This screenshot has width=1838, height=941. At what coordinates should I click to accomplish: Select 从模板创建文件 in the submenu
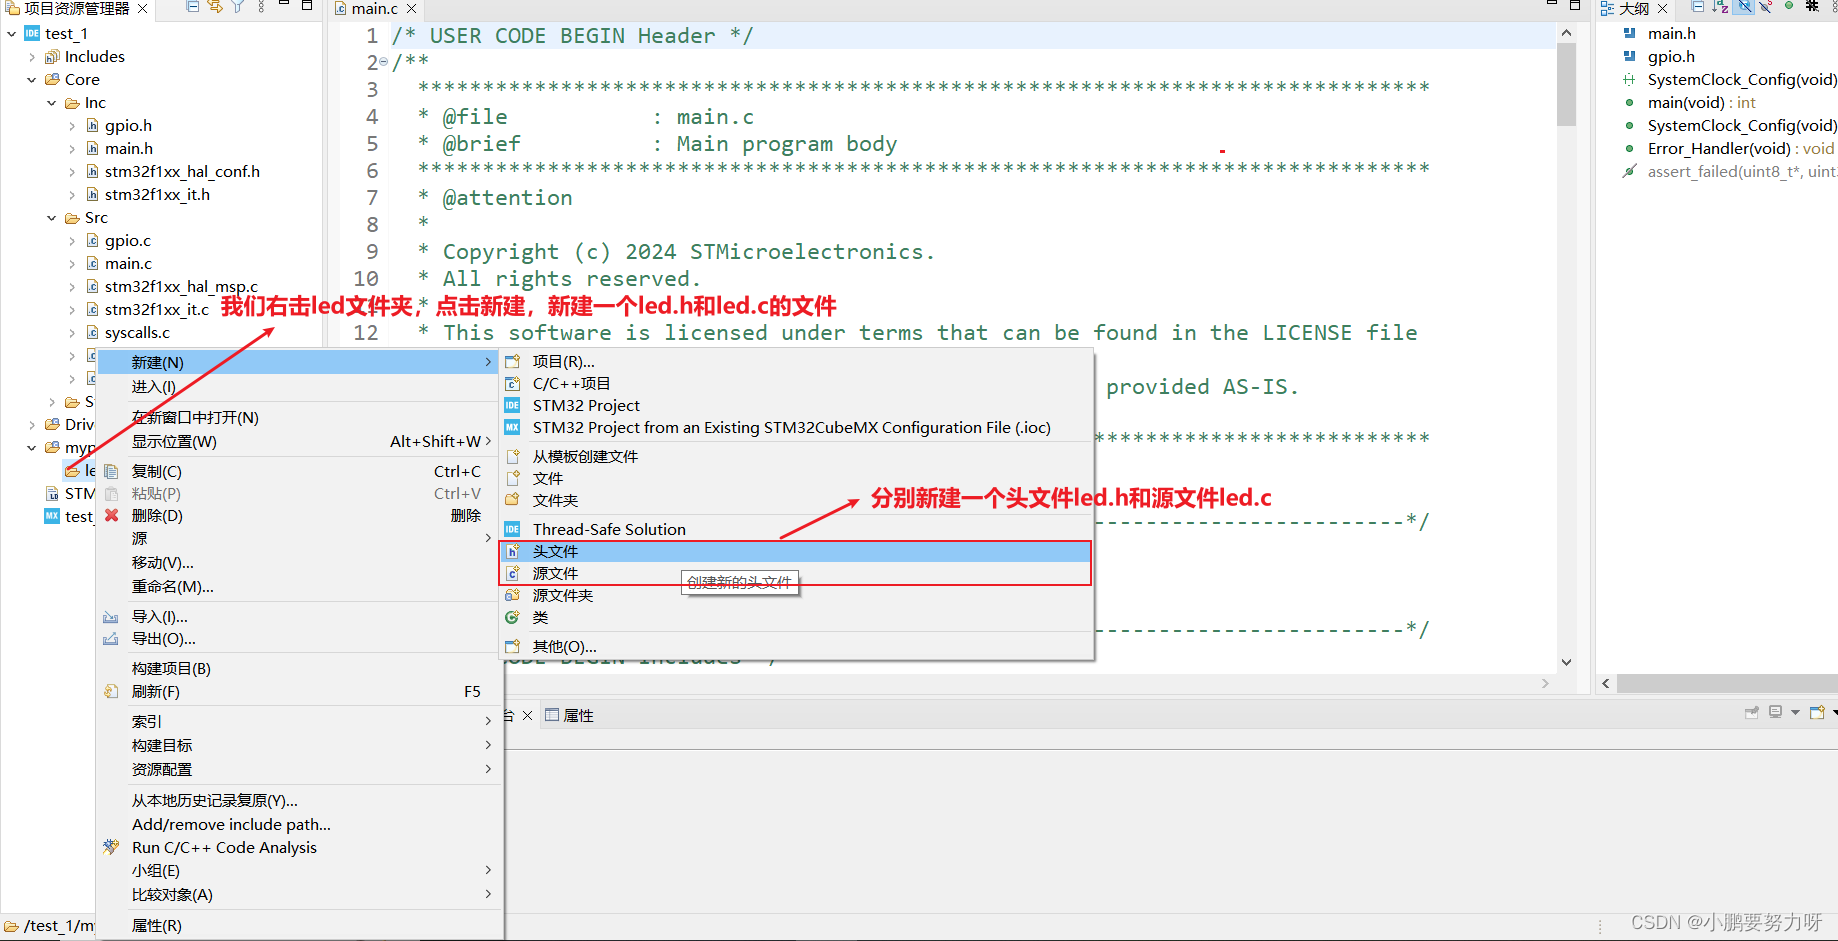[795, 456]
